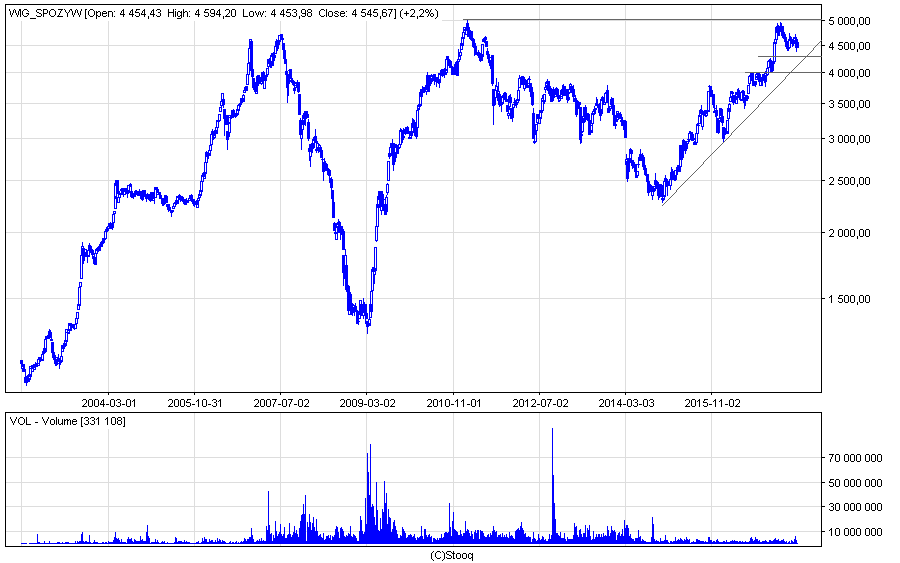
Task: Click the 2010-11-01 date label
Action: click(453, 403)
